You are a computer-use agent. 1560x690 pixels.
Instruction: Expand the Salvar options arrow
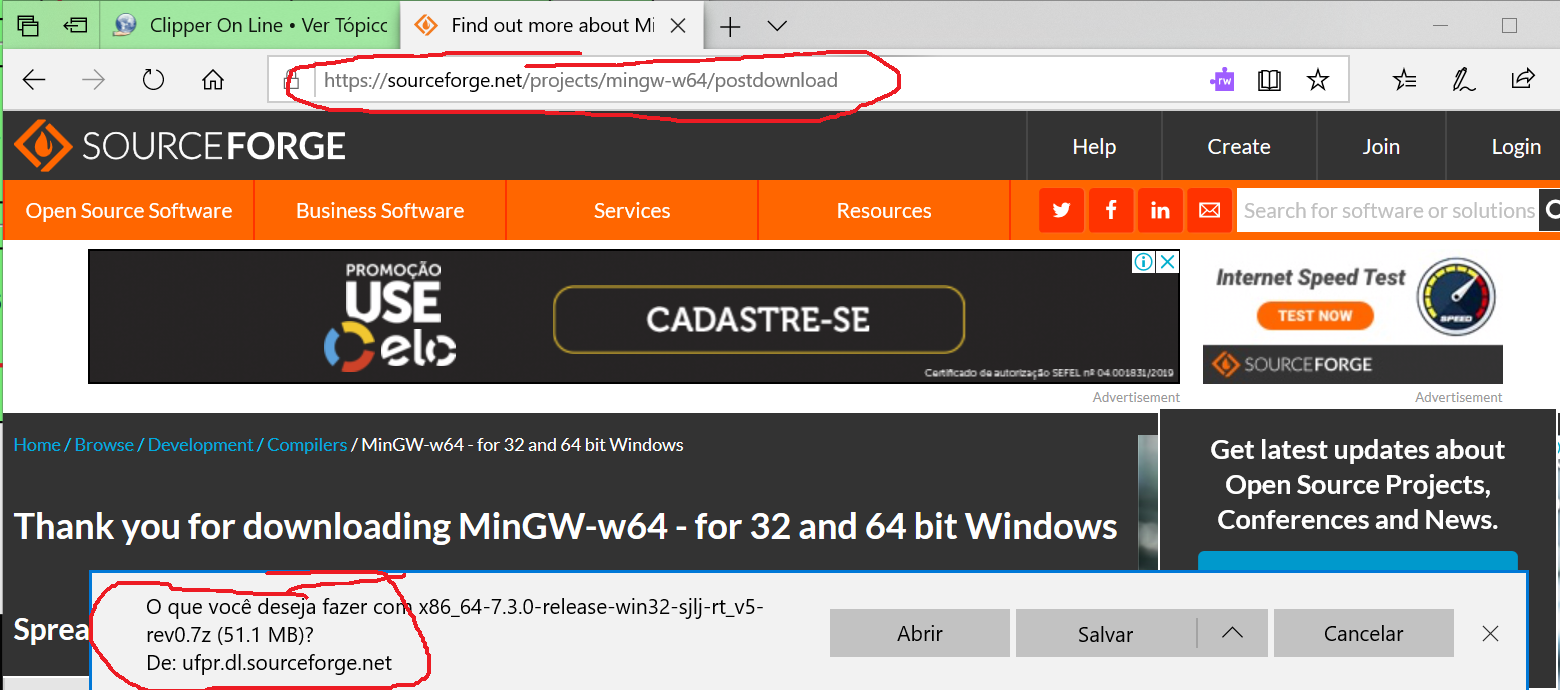[1232, 633]
